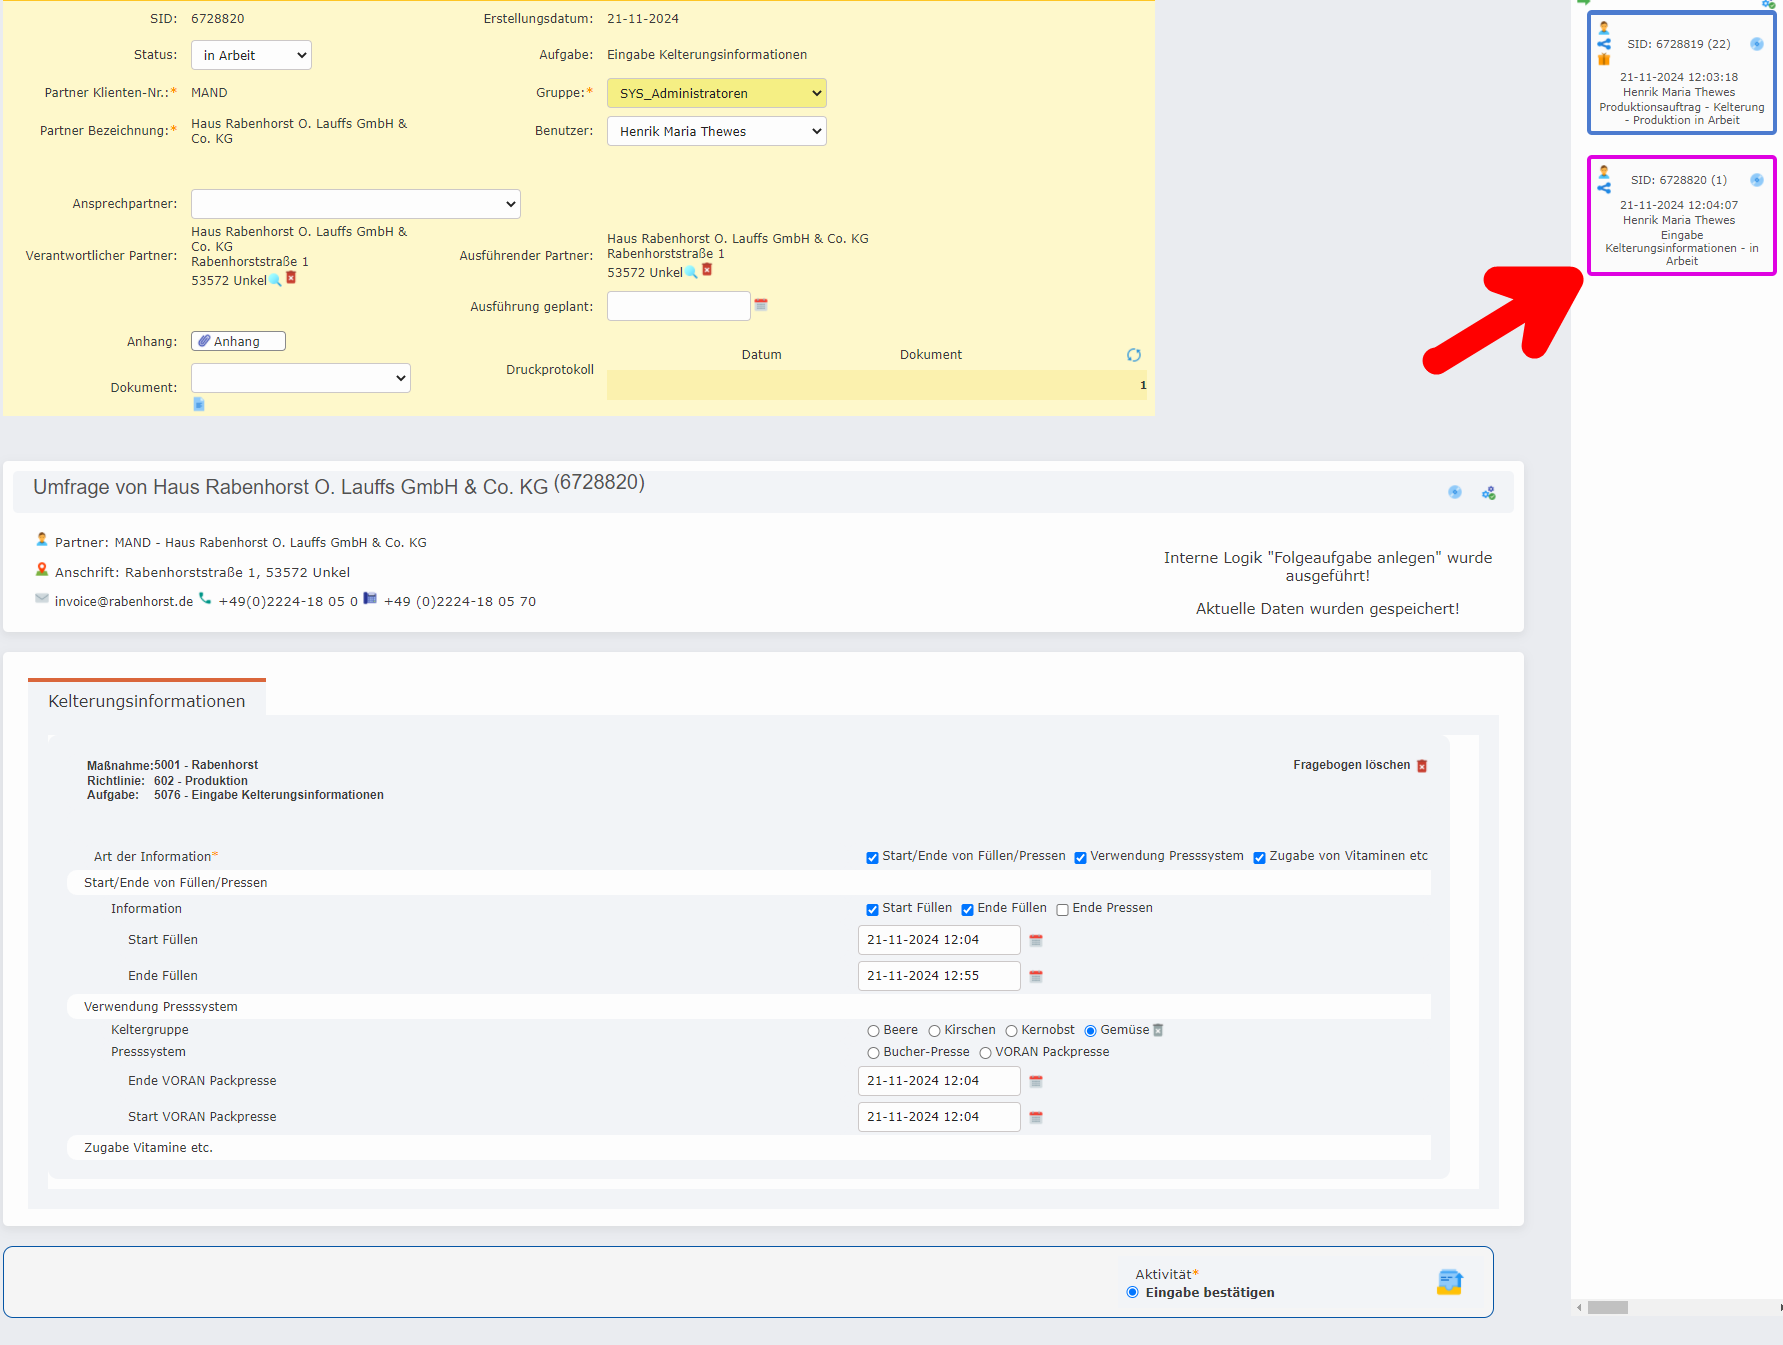Click the share icon on SID 6728819 card
Image resolution: width=1783 pixels, height=1345 pixels.
tap(1604, 43)
